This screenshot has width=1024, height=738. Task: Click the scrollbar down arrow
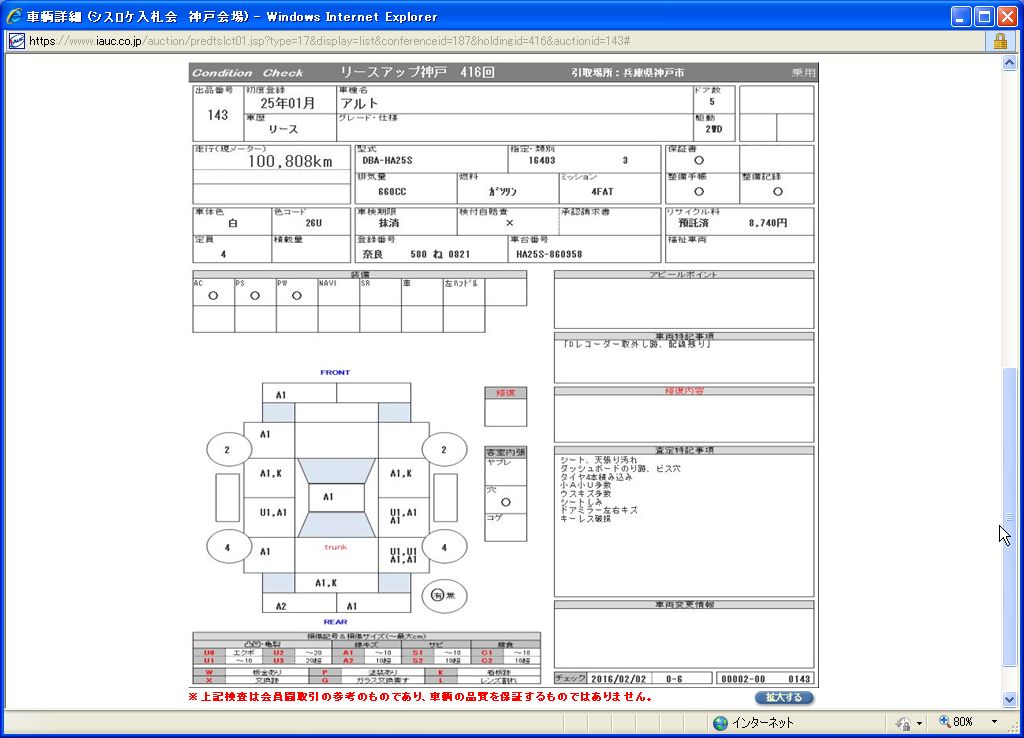[1009, 700]
